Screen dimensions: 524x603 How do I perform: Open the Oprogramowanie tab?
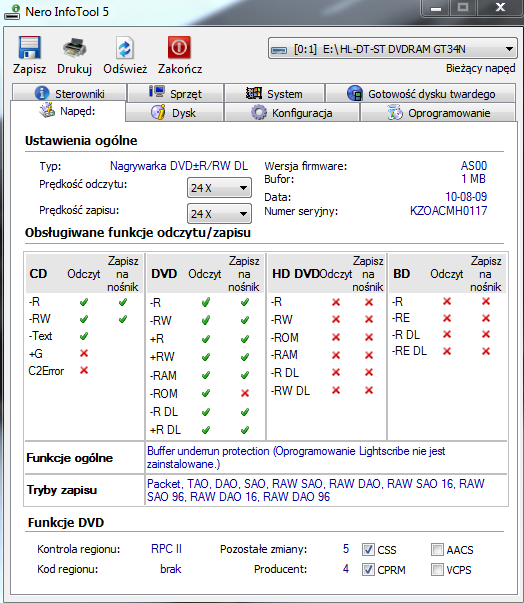point(438,113)
